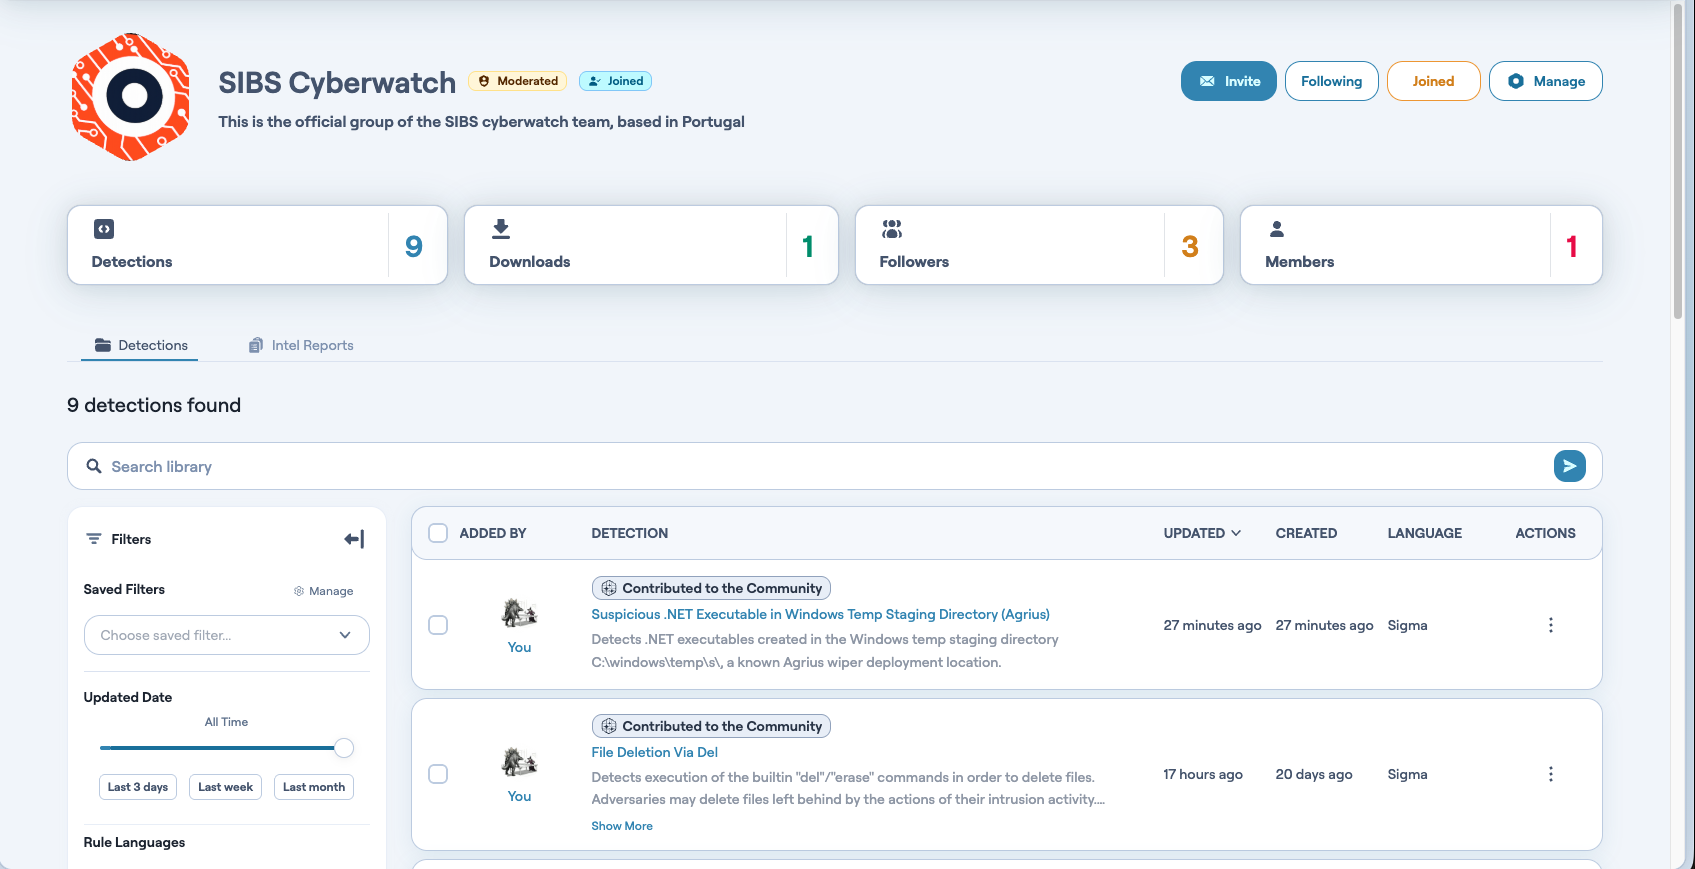Screen dimensions: 1695x869
Task: Open the File Deletion Via Del link
Action: tap(655, 752)
